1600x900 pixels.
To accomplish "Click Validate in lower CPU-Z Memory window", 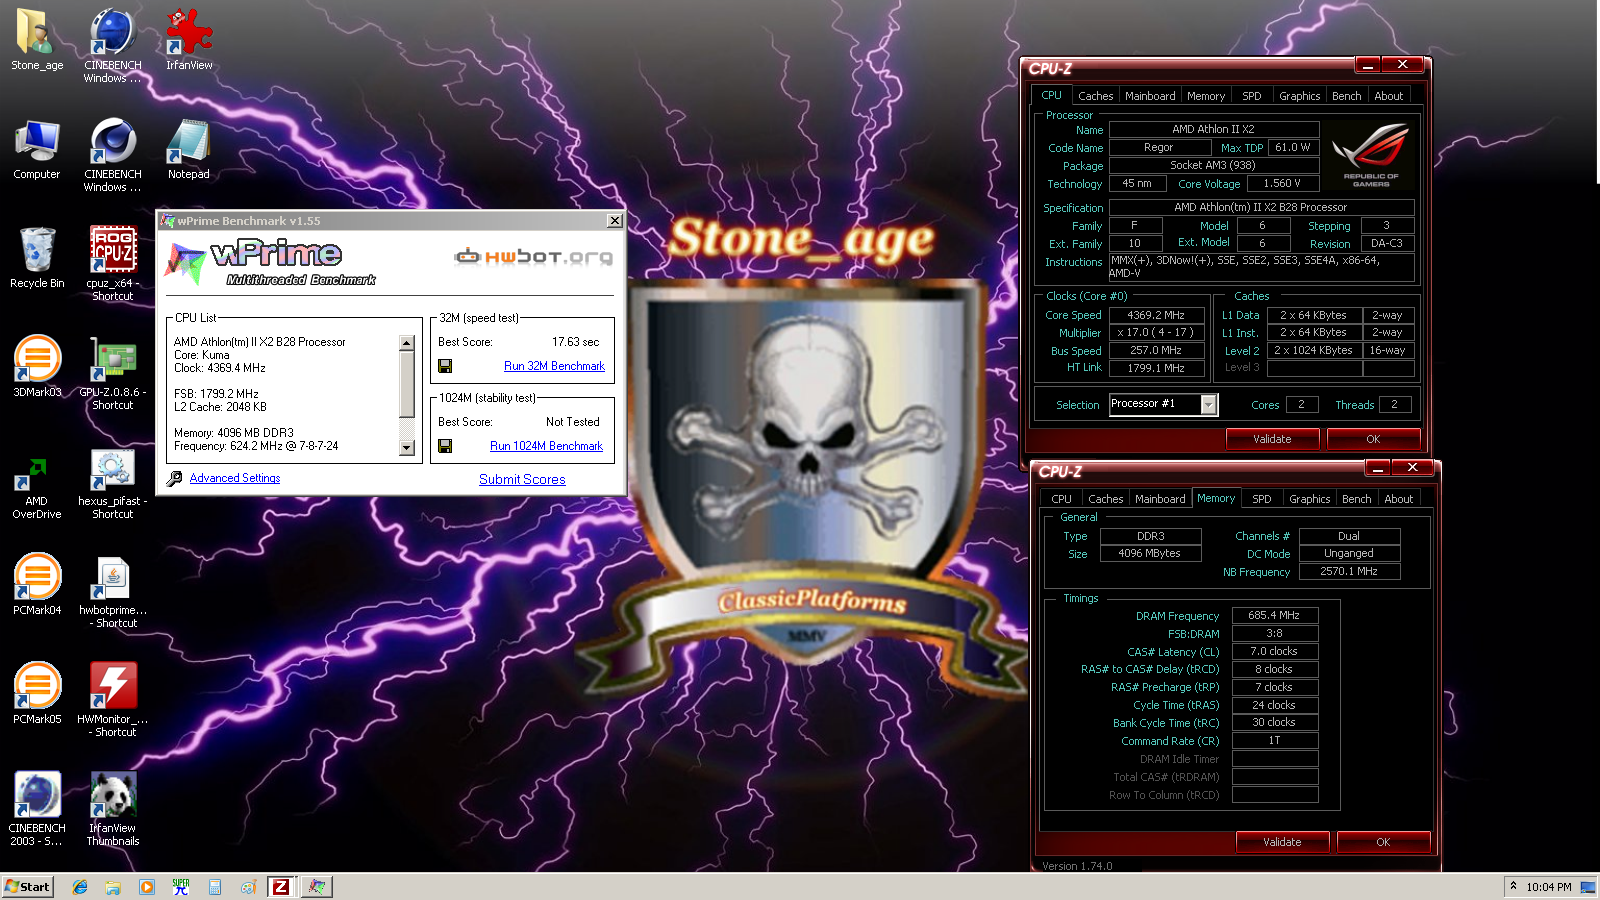I will click(1282, 842).
